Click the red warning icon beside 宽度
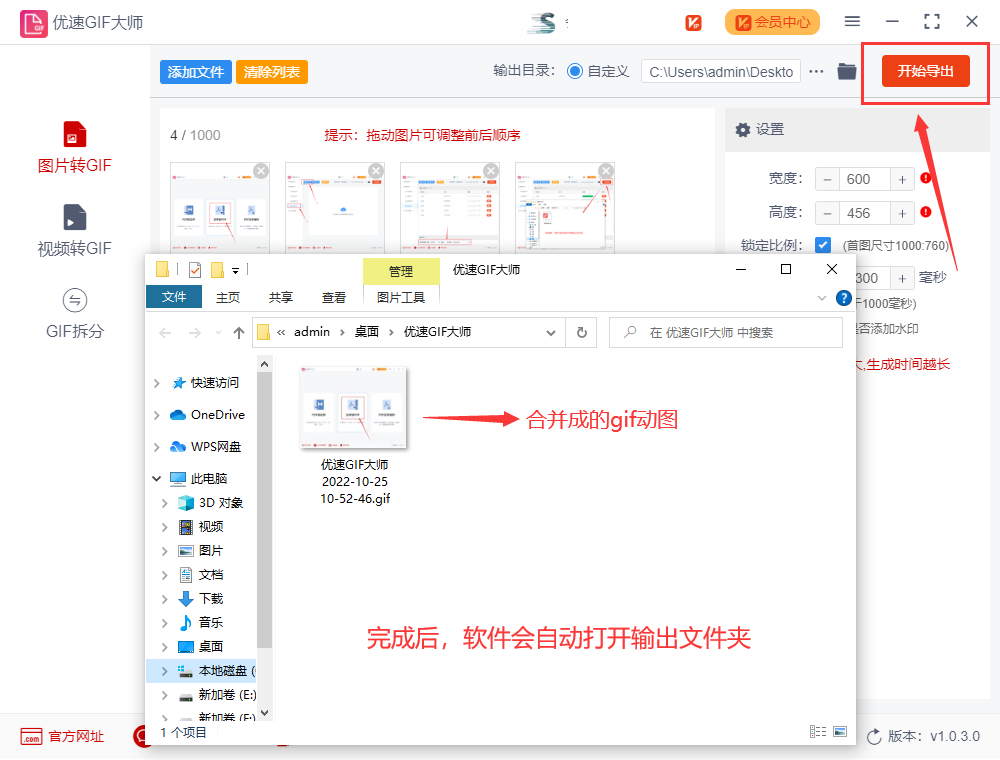This screenshot has height=760, width=1000. (926, 178)
